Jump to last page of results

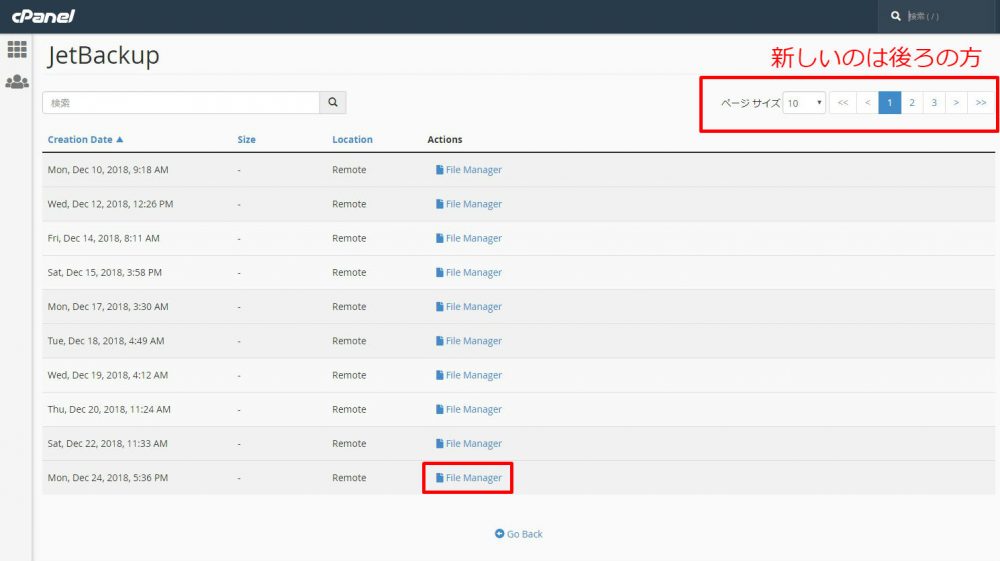(981, 102)
